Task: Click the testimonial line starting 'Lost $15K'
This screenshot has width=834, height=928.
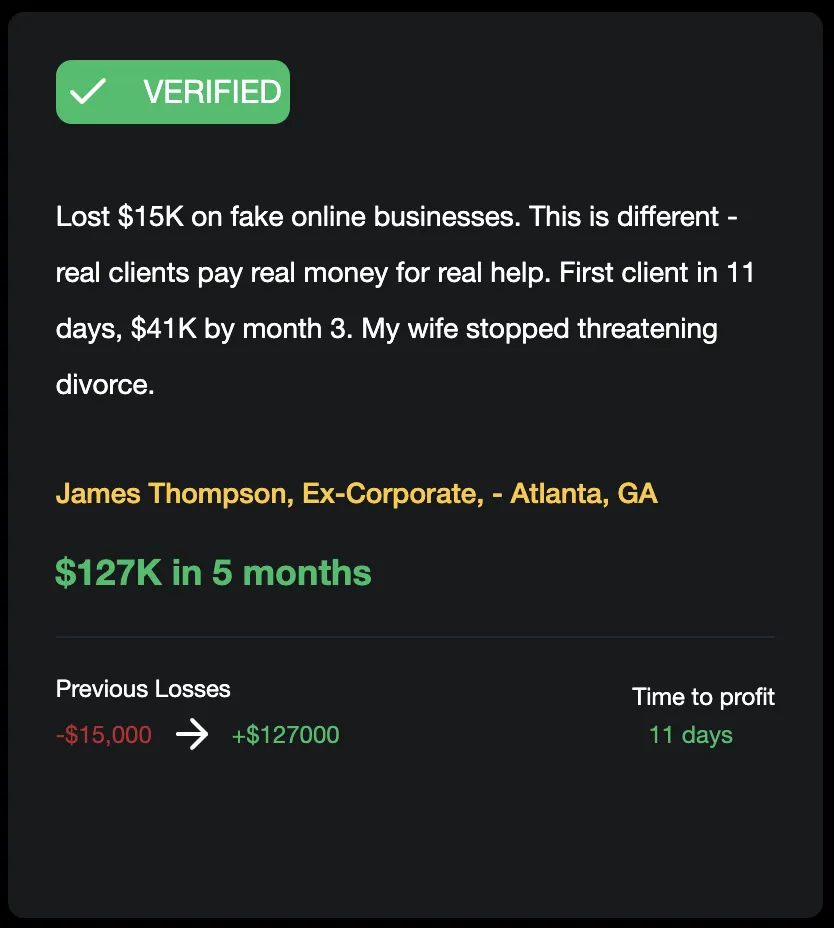Action: click(x=397, y=217)
